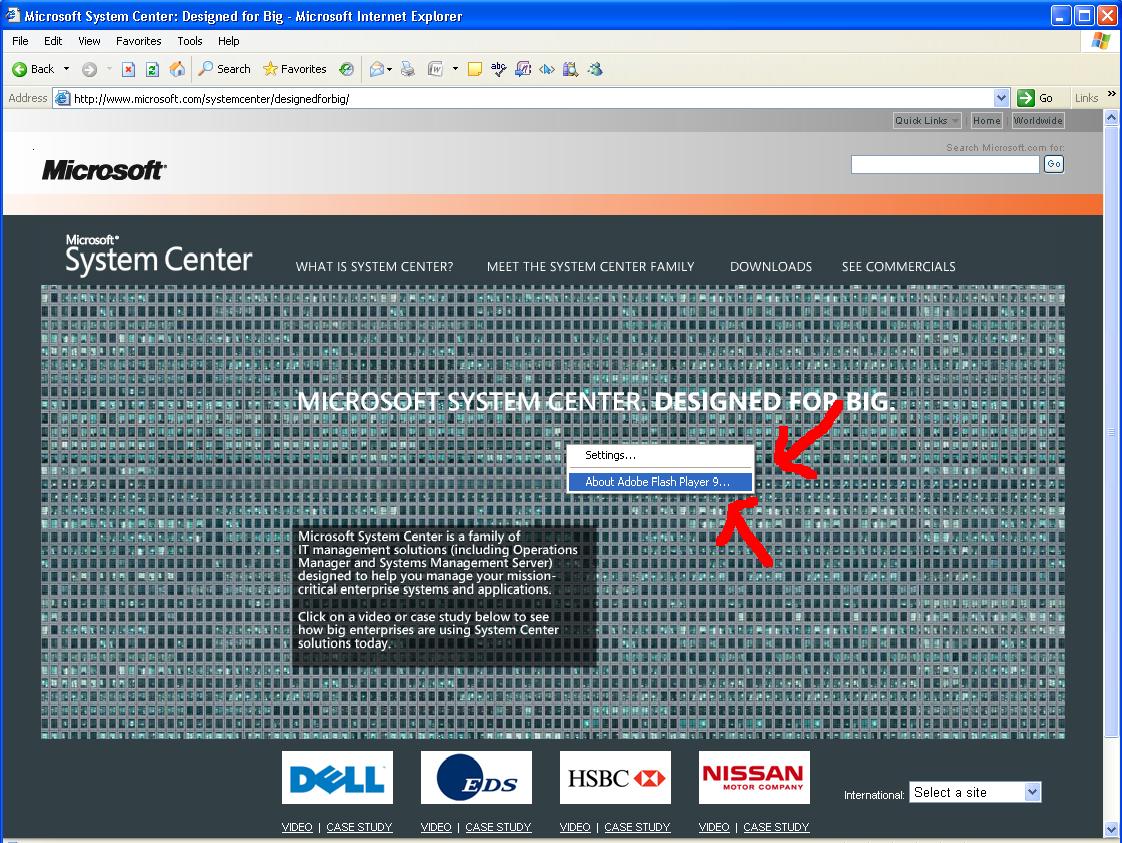Go to the browser Home page icon

177,69
